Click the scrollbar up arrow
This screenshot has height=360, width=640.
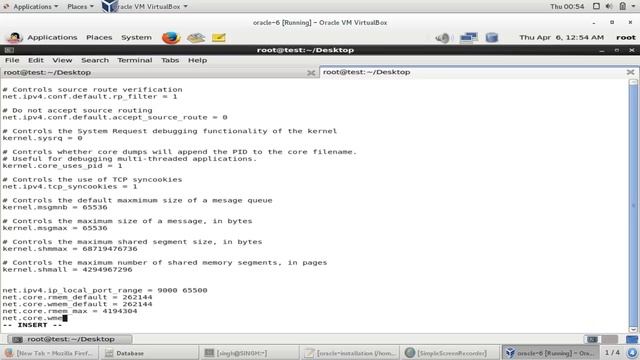pos(633,82)
